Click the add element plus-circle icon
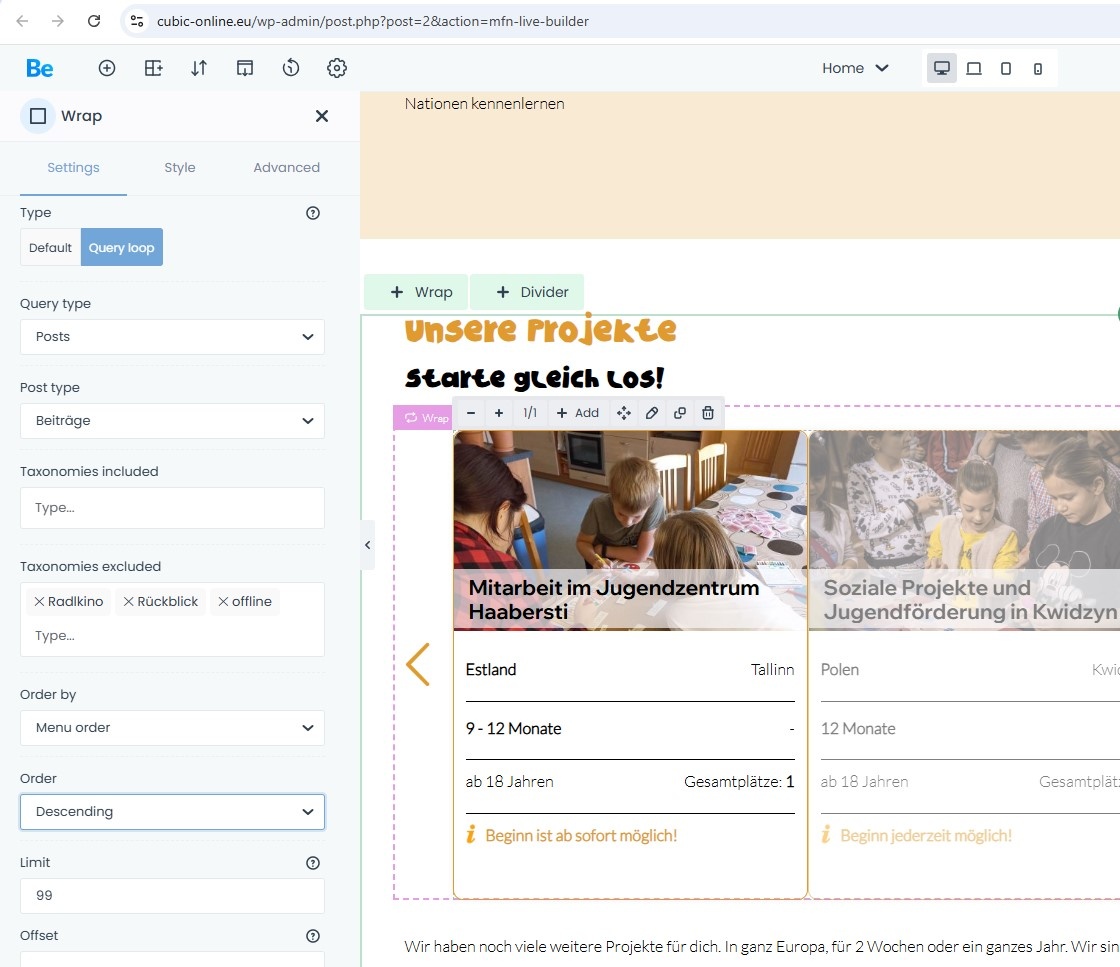Image resolution: width=1120 pixels, height=967 pixels. pyautogui.click(x=107, y=68)
